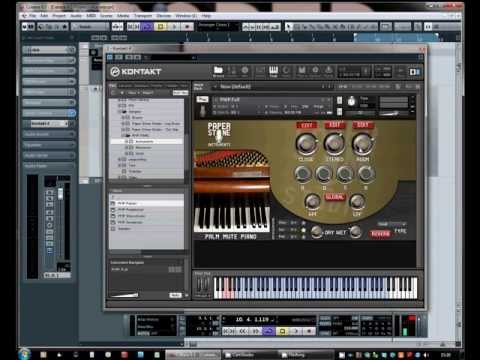
Task: Mute the instrument with the M button
Action: coord(339,112)
